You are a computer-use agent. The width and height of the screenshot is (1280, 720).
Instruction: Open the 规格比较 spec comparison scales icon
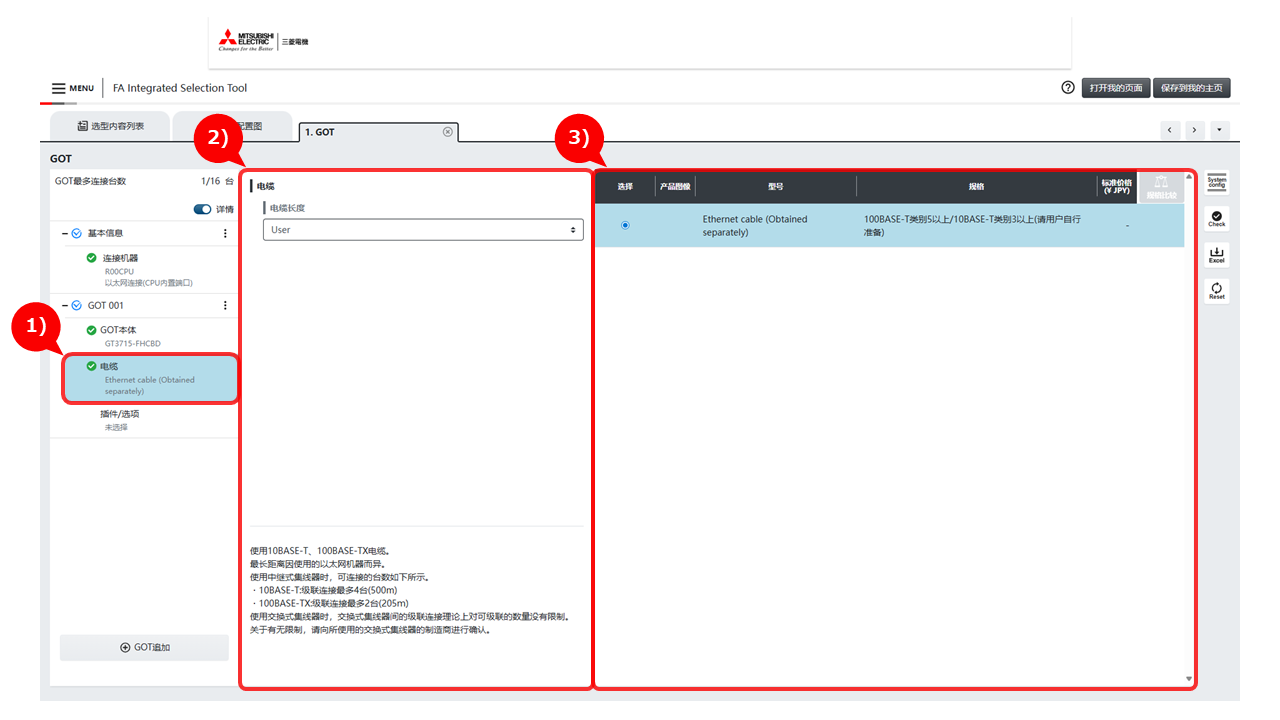[x=1160, y=186]
